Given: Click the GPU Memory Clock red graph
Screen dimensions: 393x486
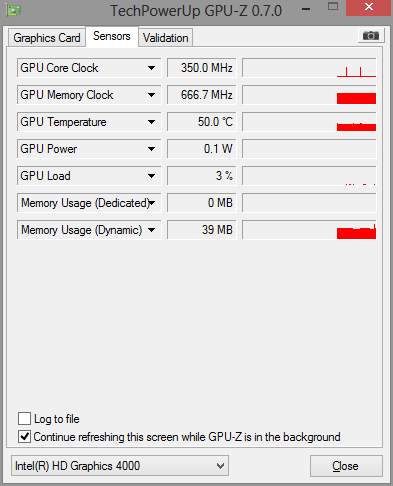Looking at the screenshot, I should click(309, 95).
